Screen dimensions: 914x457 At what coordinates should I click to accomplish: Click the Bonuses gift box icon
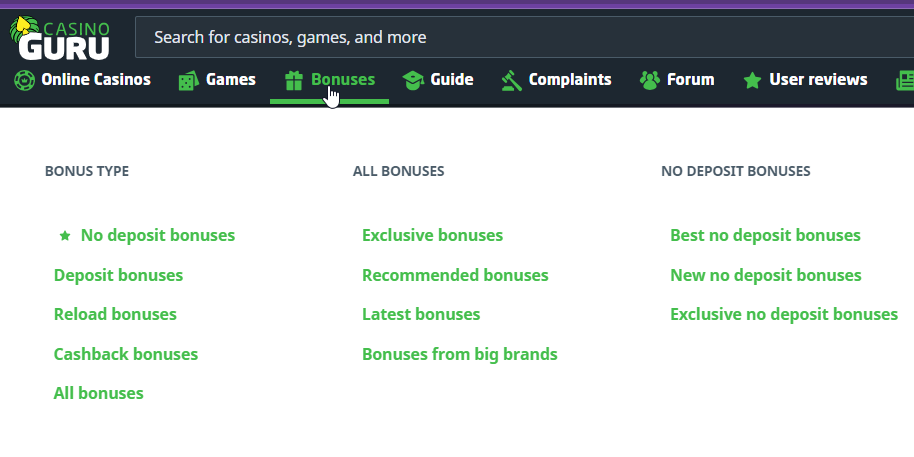tap(293, 80)
